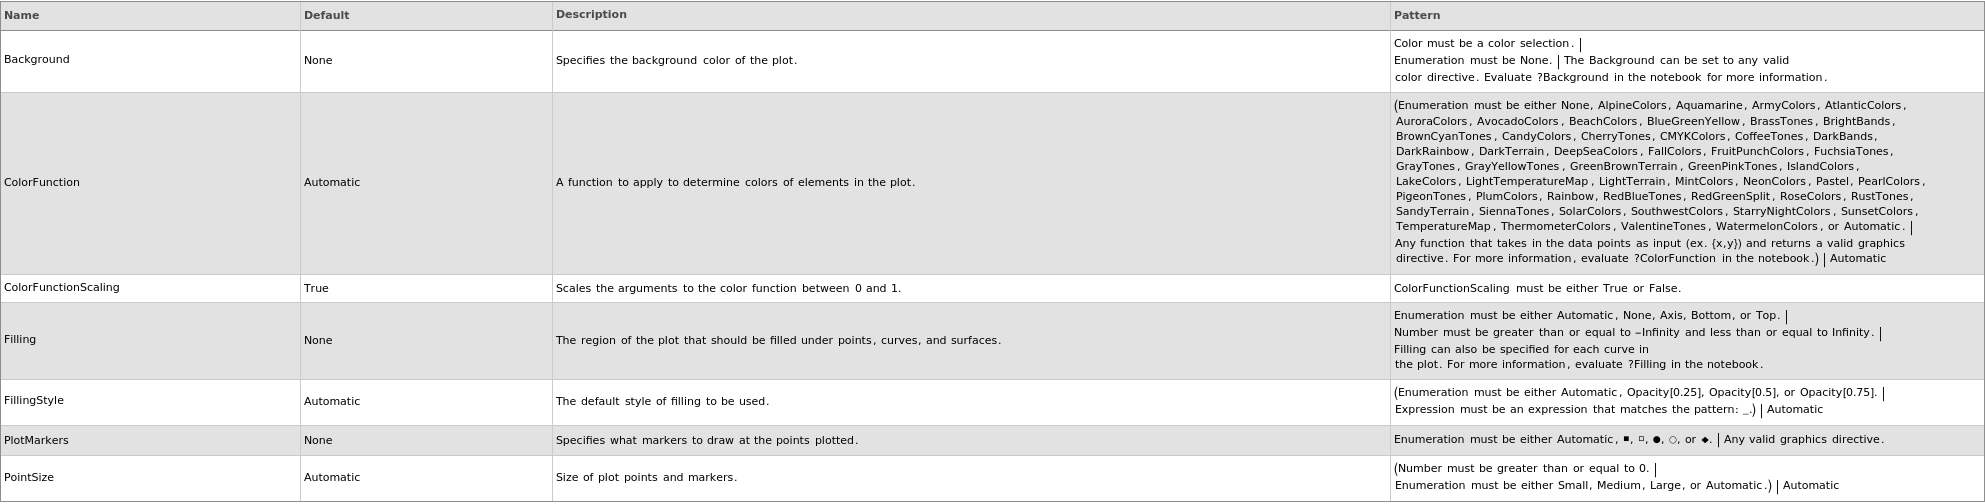Click the True default for ColorFunctionScaling
Image resolution: width=1985 pixels, height=504 pixels.
click(x=316, y=288)
